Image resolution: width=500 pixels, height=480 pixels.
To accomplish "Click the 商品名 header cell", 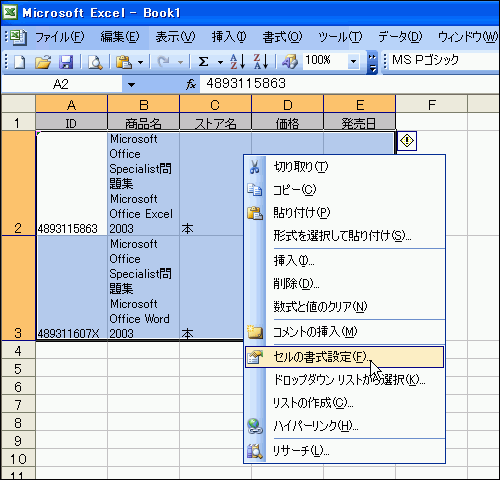I will [x=143, y=122].
